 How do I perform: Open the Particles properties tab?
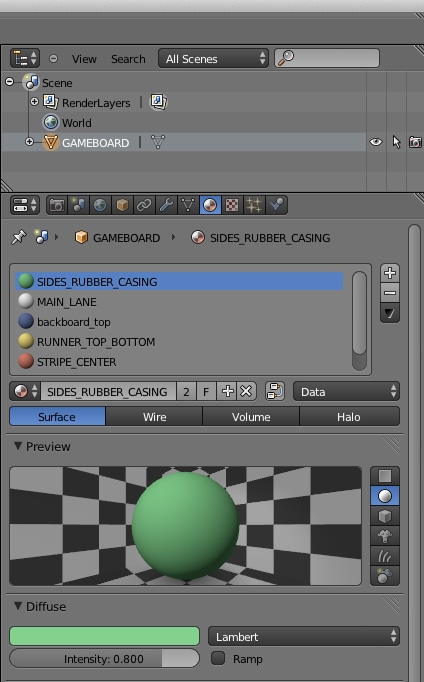(254, 205)
